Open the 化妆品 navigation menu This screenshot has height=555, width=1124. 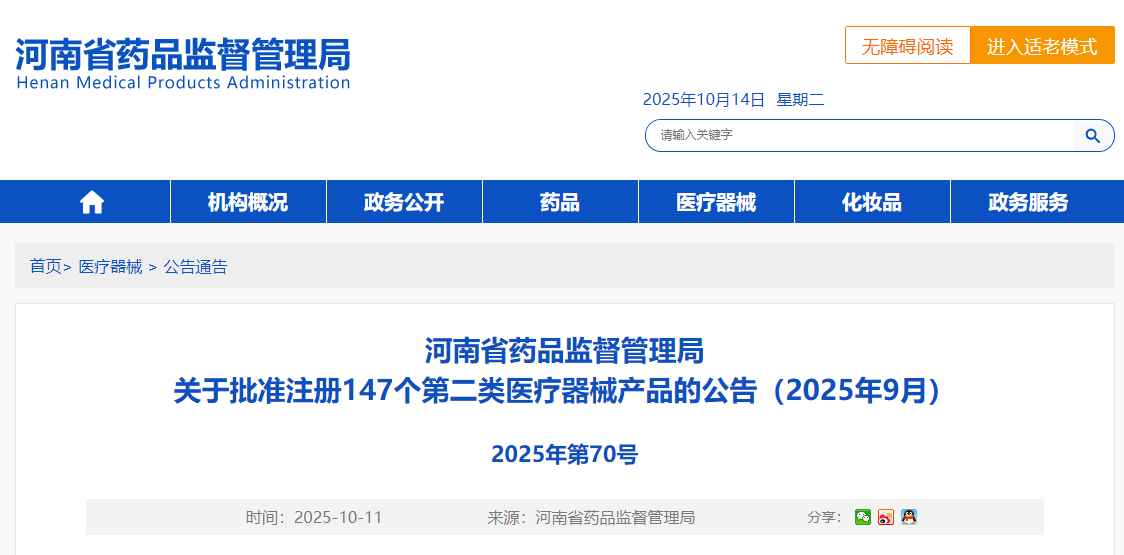point(872,202)
